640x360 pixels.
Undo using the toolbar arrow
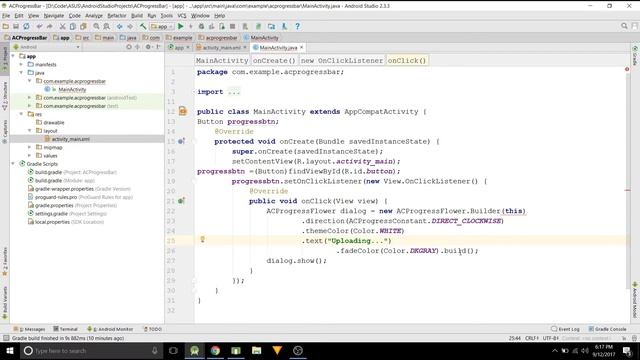click(39, 27)
